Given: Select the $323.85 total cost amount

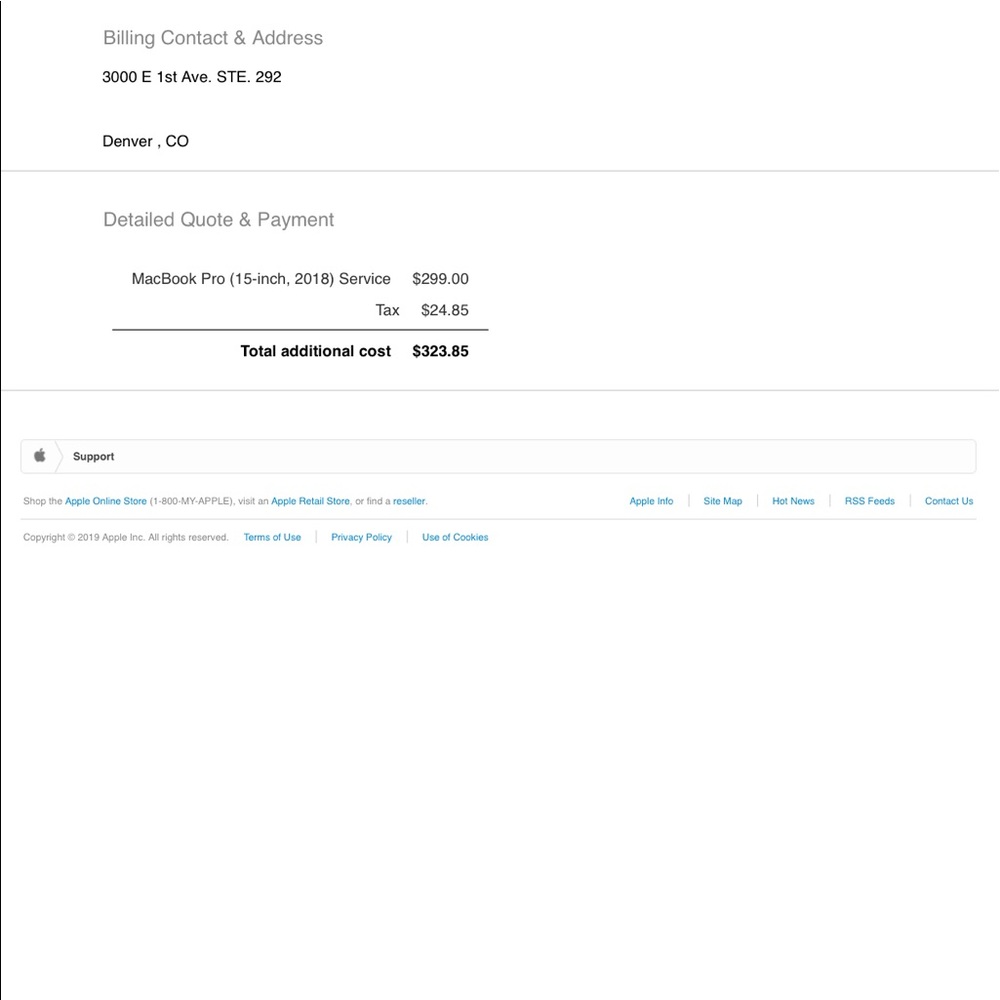Looking at the screenshot, I should point(441,351).
